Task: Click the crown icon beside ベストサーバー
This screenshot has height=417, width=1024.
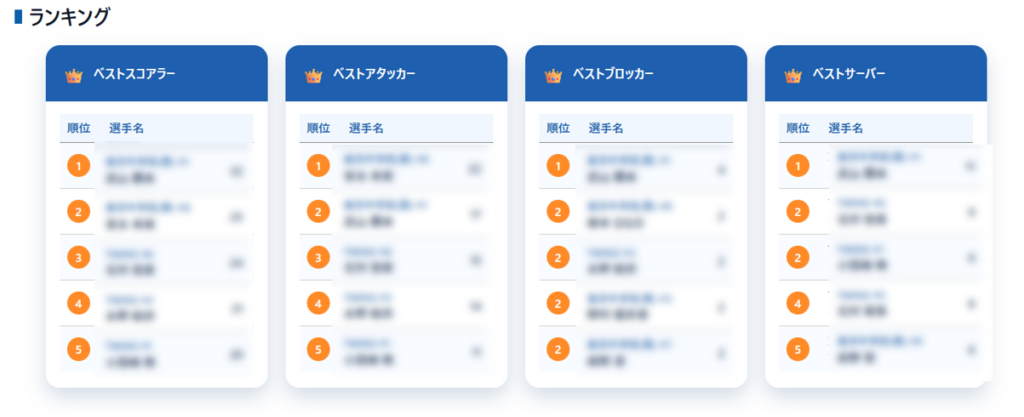Action: pyautogui.click(x=793, y=75)
